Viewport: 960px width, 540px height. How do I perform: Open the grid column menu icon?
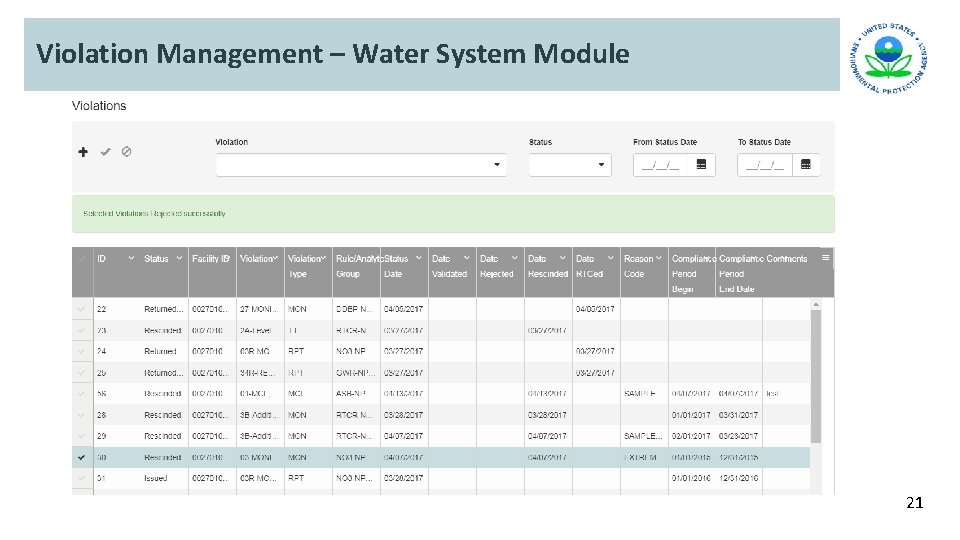[825, 258]
